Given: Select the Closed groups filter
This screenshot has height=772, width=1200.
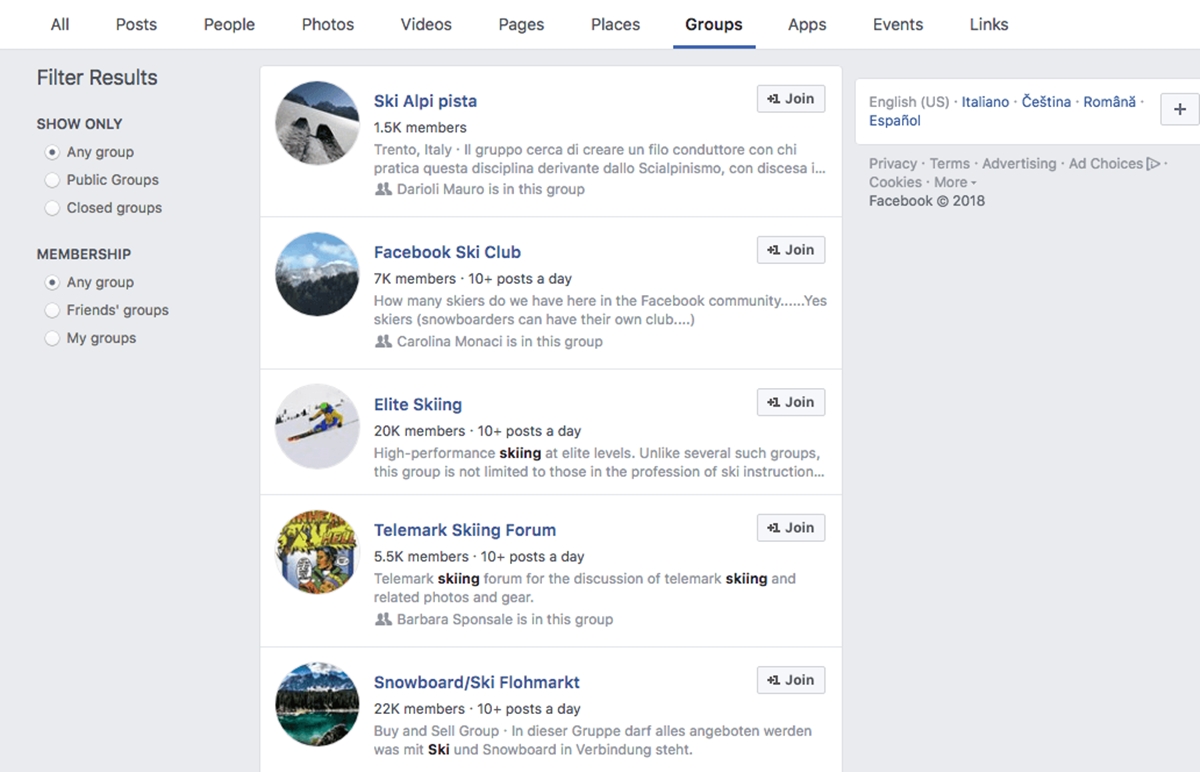Looking at the screenshot, I should [x=52, y=208].
